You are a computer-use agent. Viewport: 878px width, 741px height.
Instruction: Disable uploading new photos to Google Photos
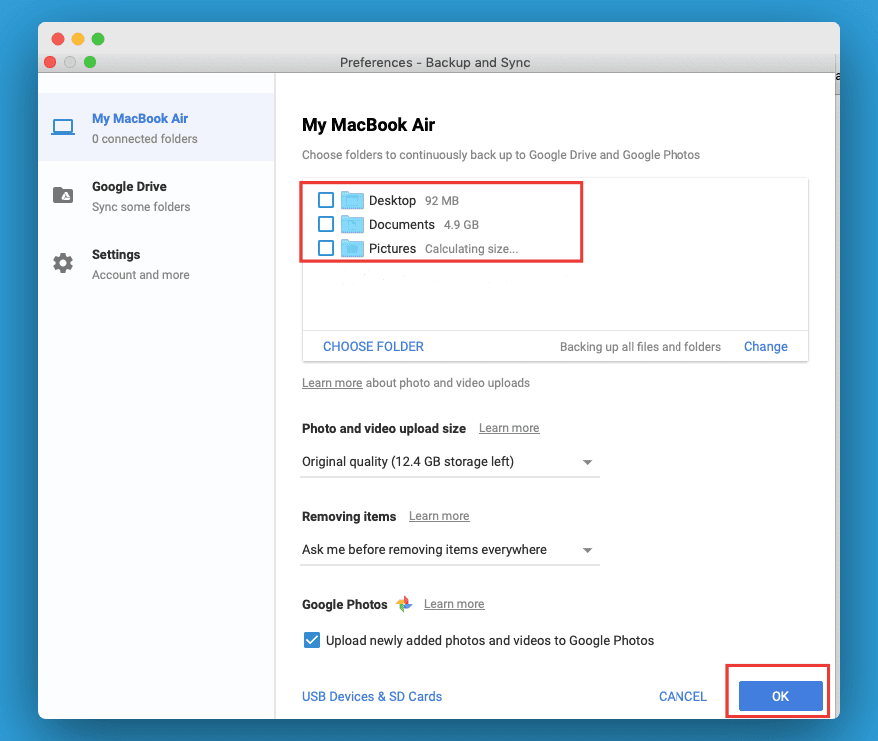tap(312, 639)
